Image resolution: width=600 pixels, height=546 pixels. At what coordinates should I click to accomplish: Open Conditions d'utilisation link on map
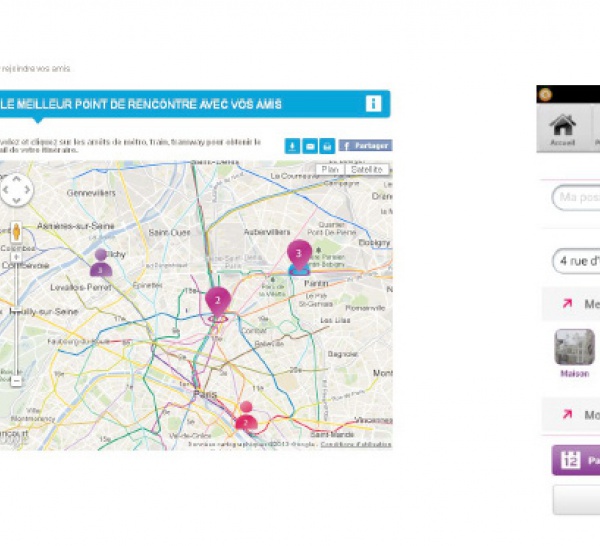pos(356,445)
